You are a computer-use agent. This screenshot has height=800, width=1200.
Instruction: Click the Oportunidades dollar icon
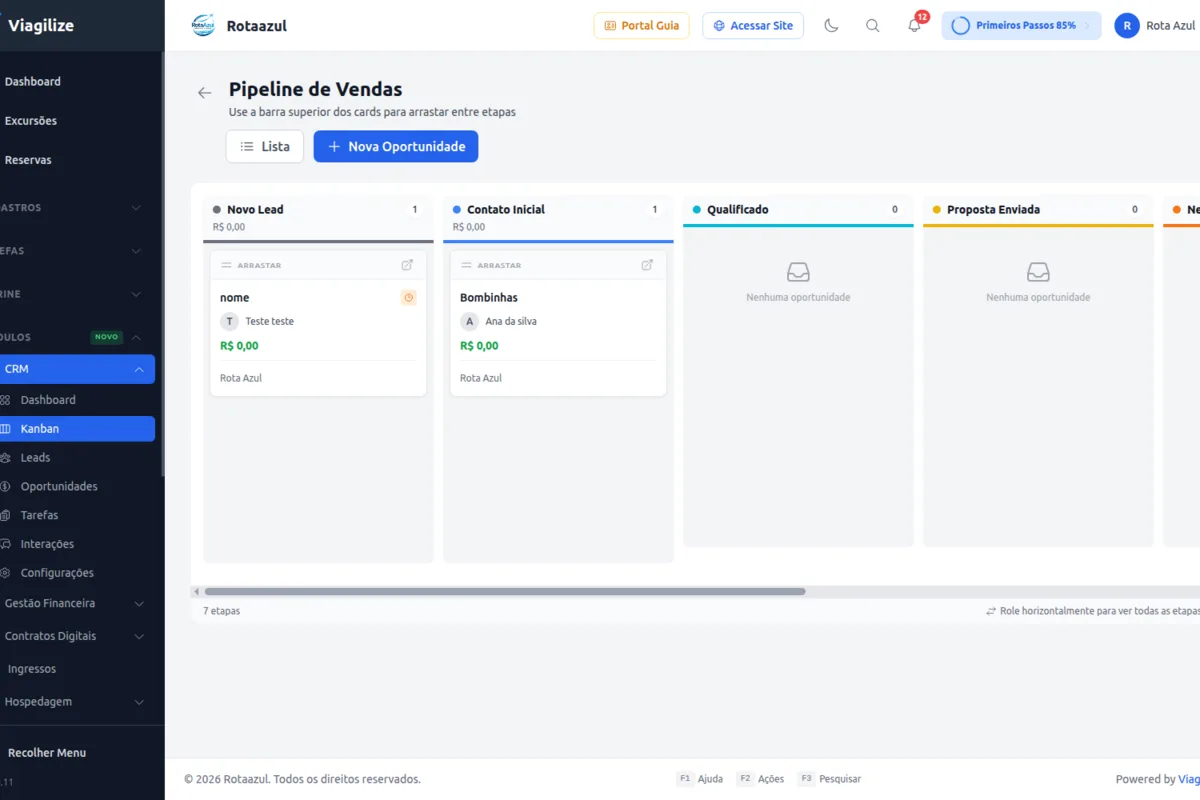(6, 487)
